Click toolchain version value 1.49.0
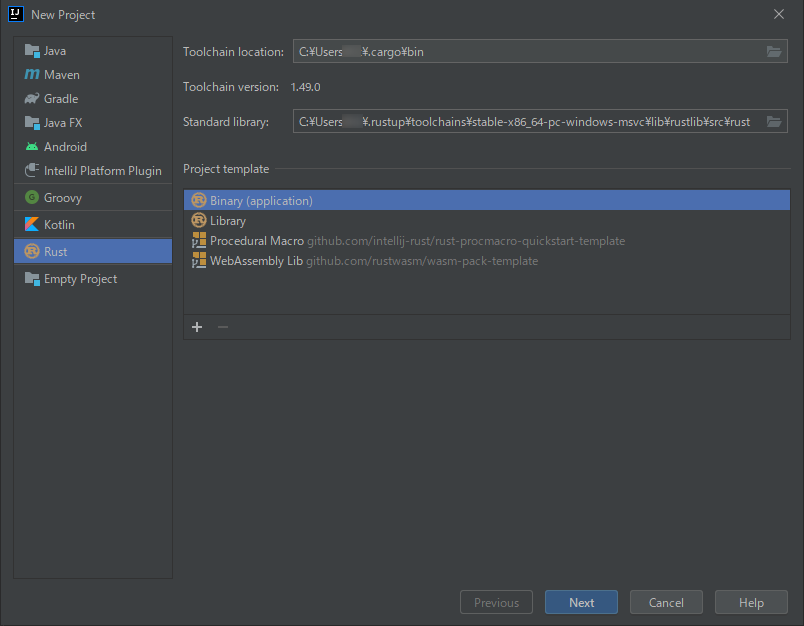The image size is (804, 626). (x=305, y=87)
